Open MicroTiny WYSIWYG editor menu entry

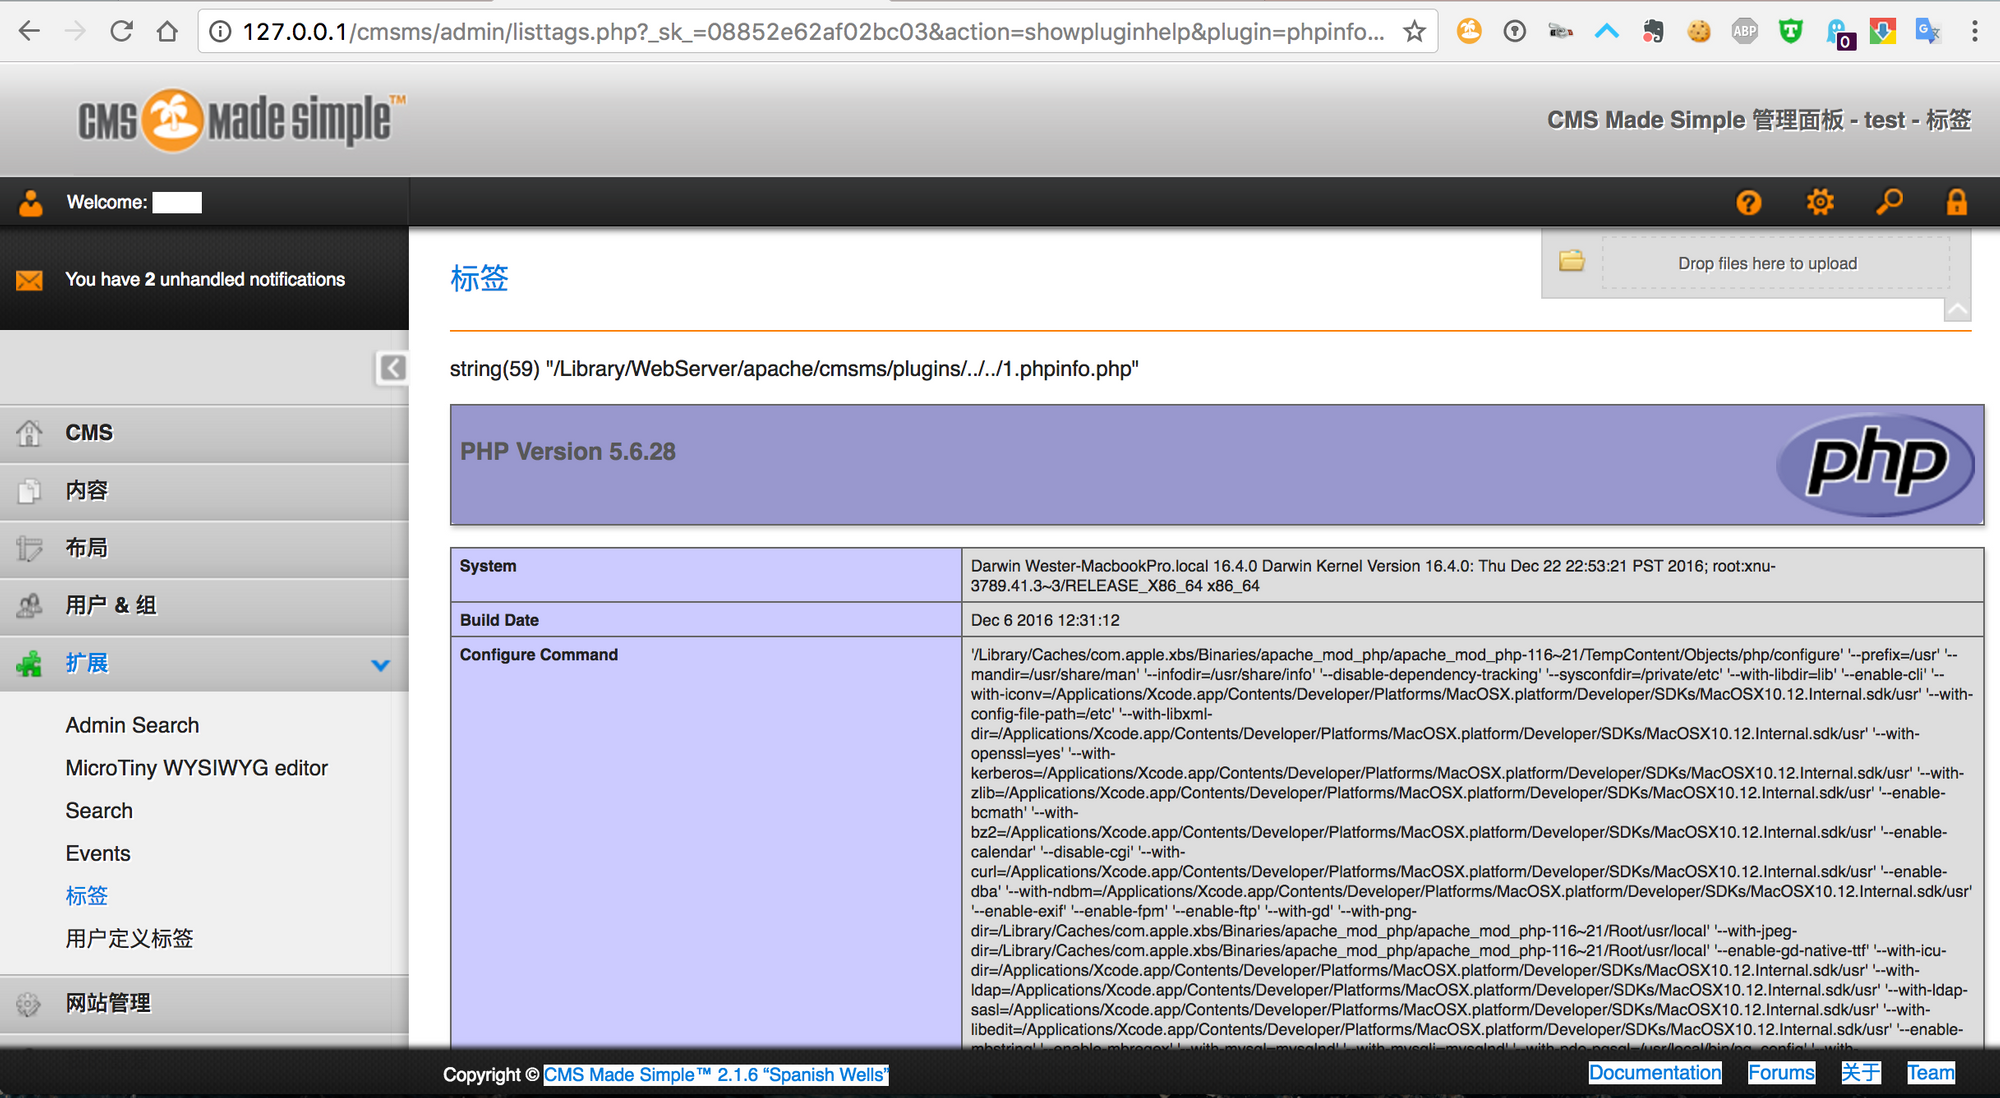[196, 767]
